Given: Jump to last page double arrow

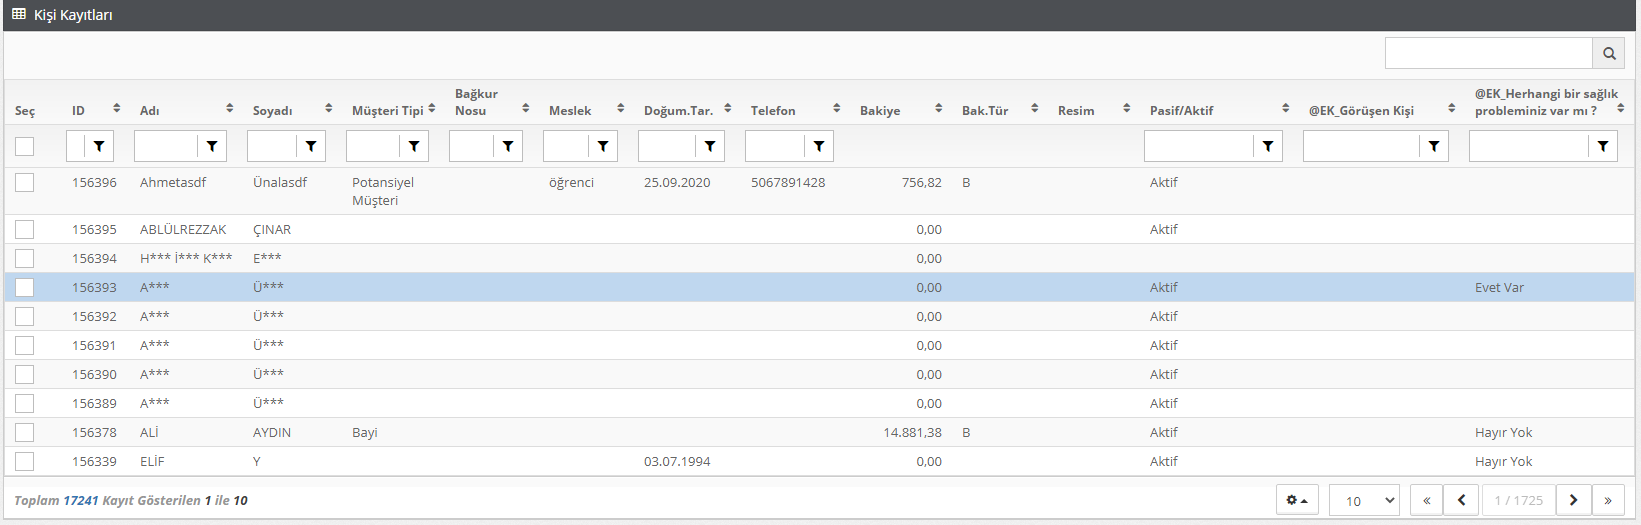Looking at the screenshot, I should point(1608,500).
